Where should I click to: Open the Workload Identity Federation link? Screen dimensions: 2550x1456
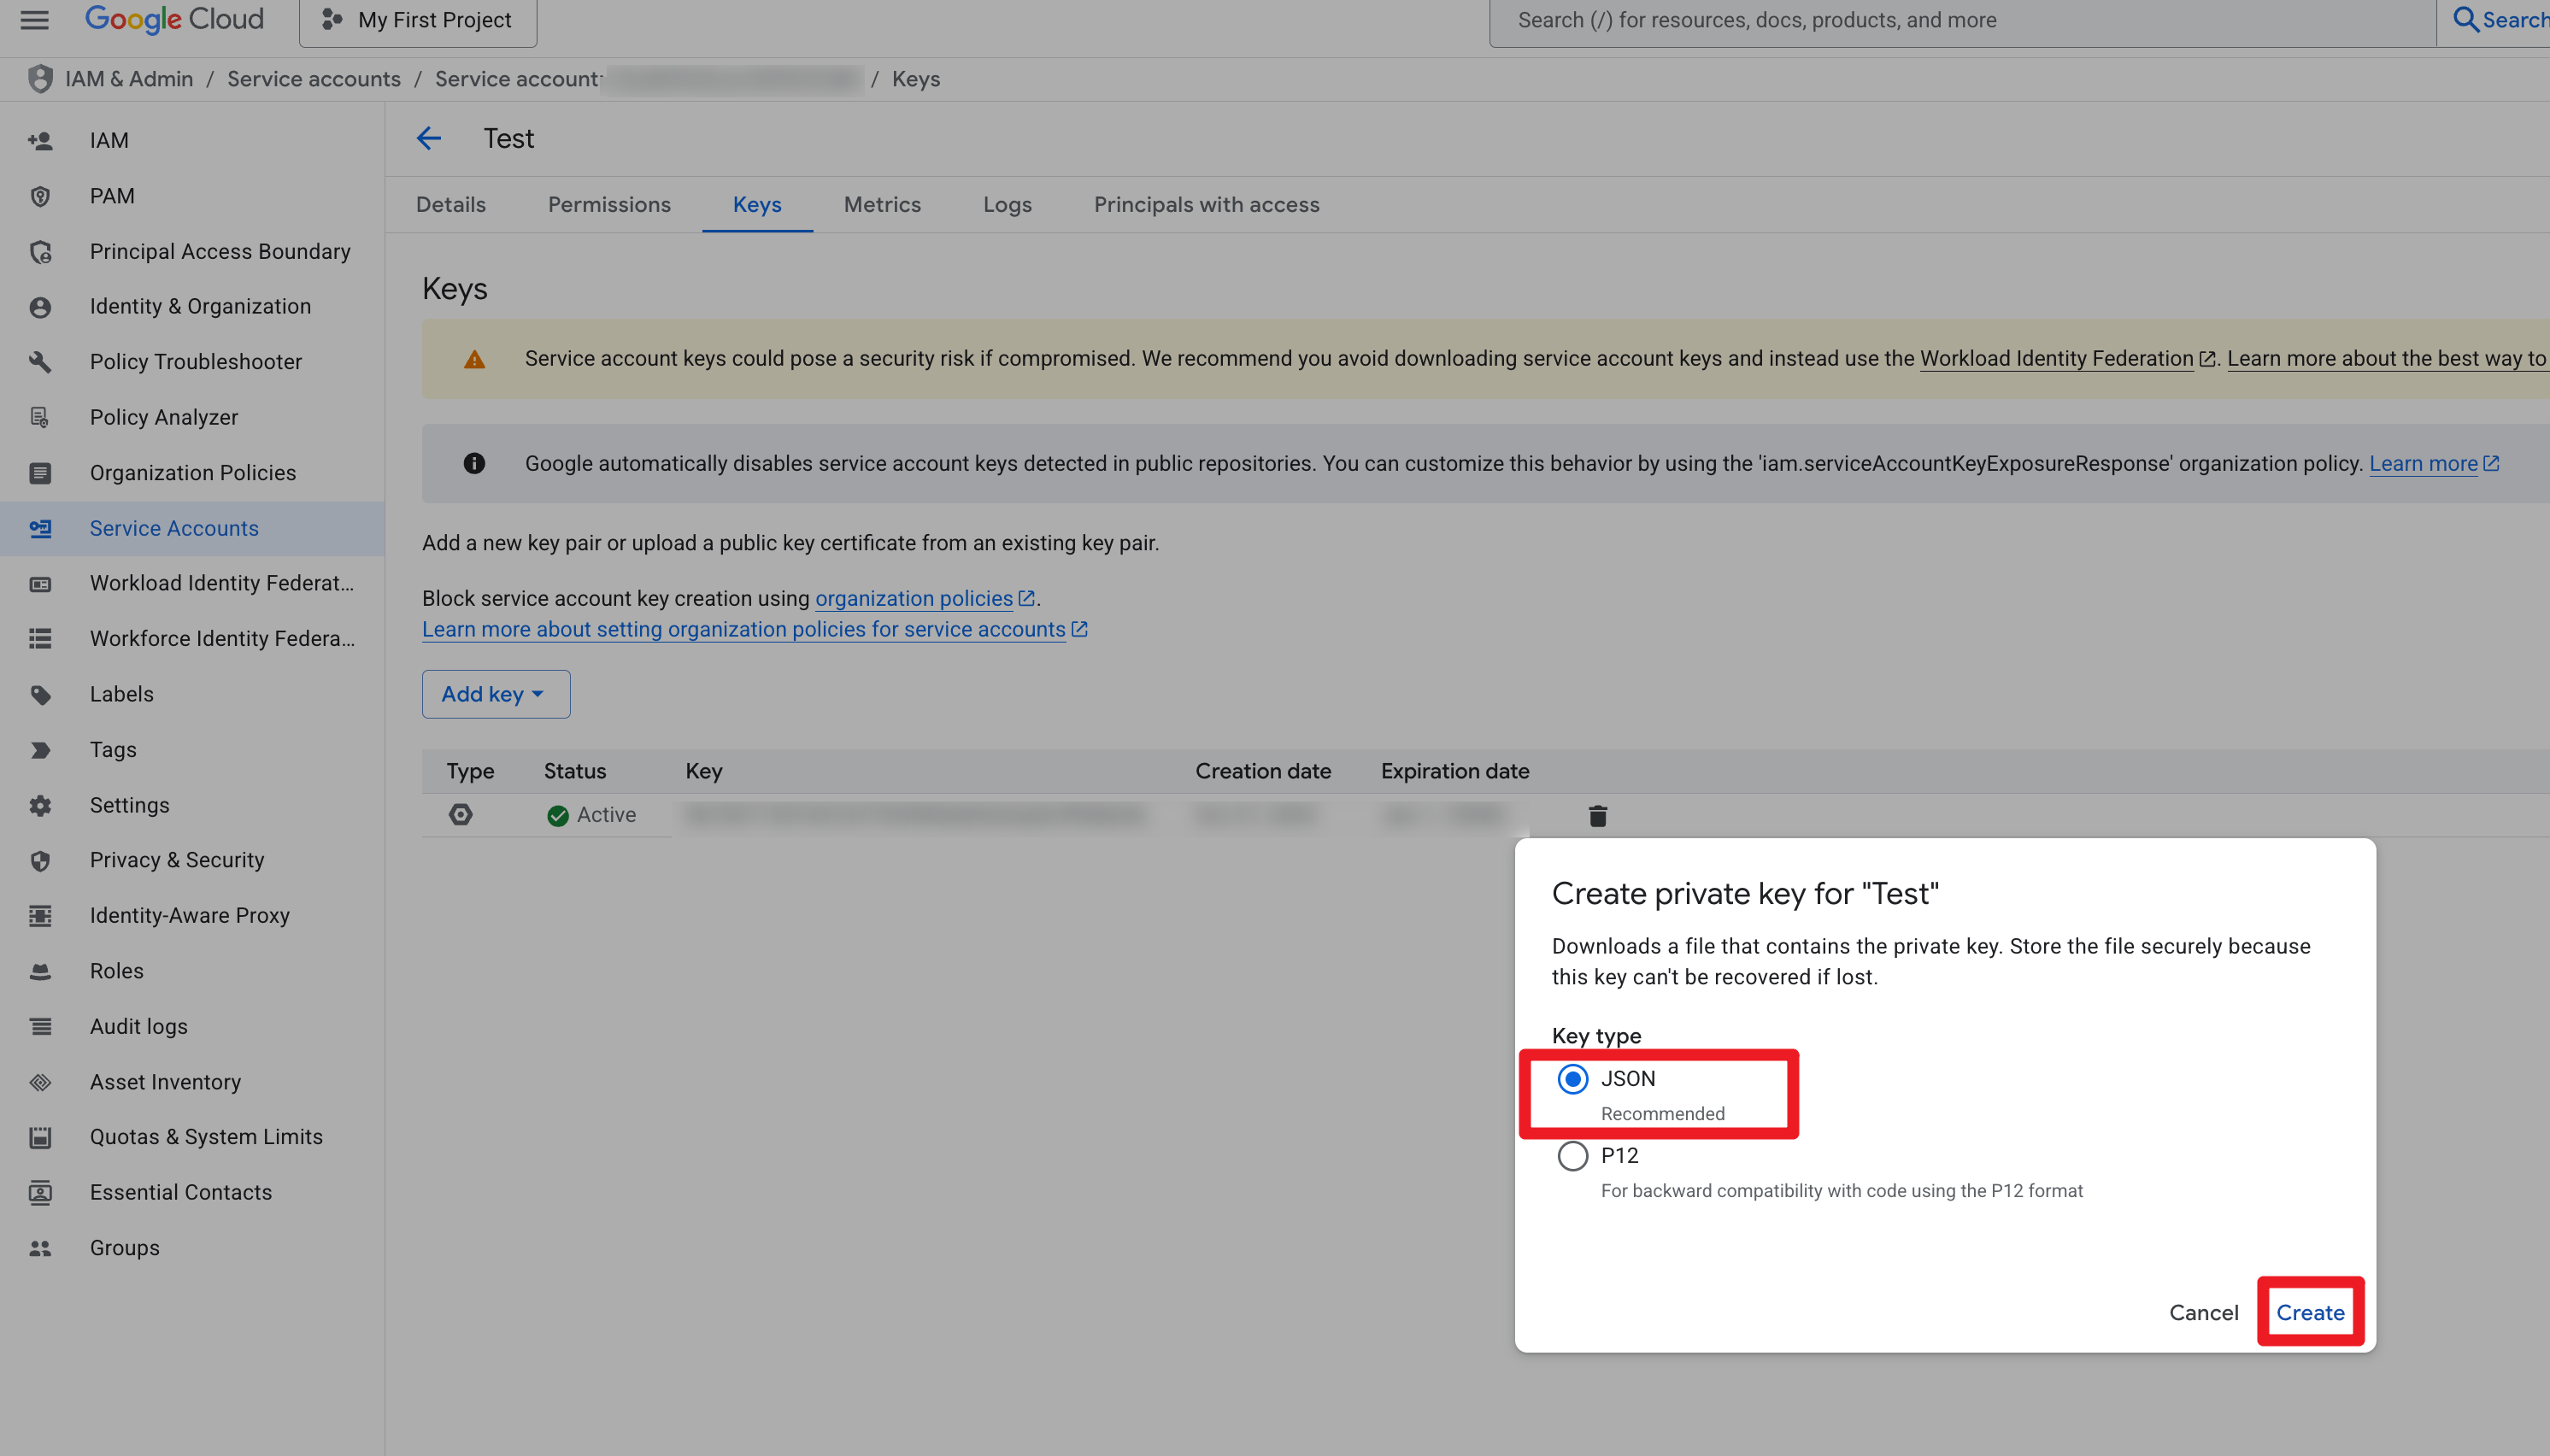(2056, 359)
